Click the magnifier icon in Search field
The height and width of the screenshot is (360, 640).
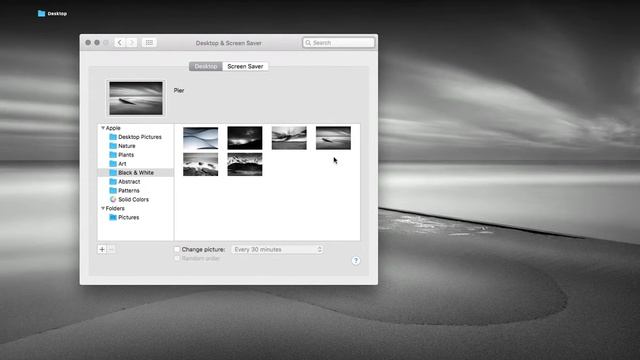pyautogui.click(x=308, y=43)
